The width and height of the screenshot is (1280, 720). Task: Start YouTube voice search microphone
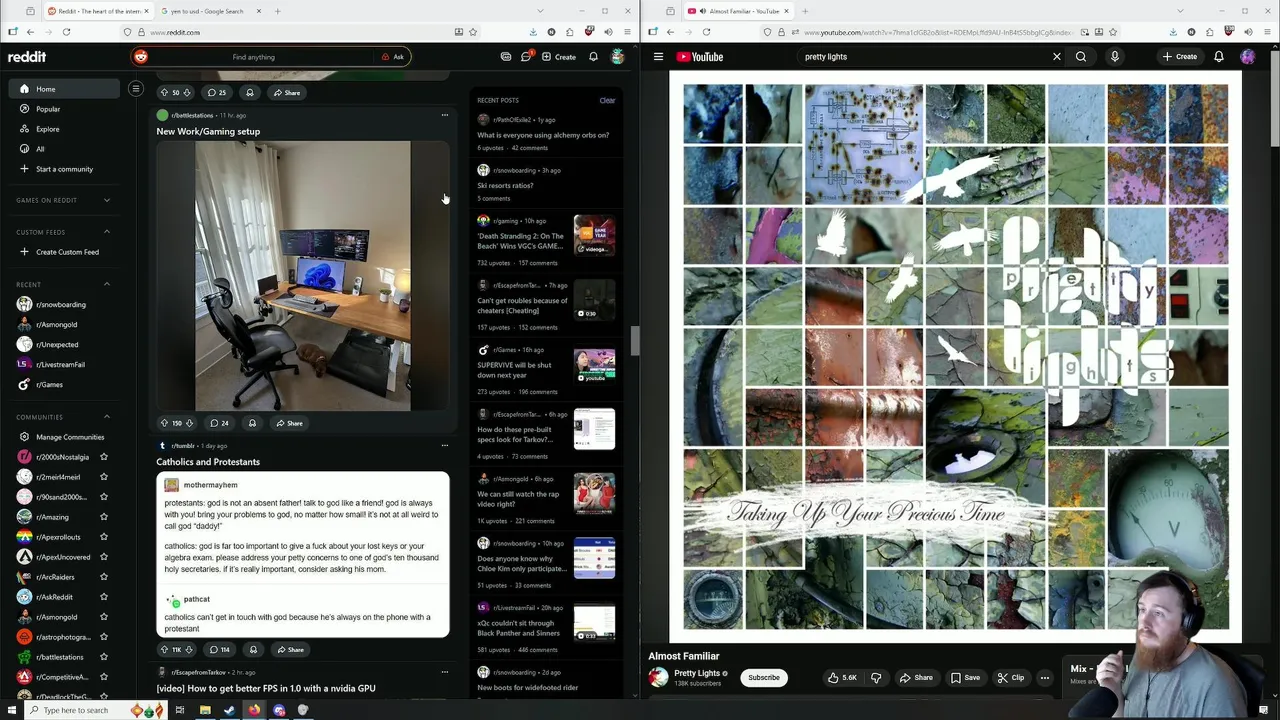click(1115, 57)
